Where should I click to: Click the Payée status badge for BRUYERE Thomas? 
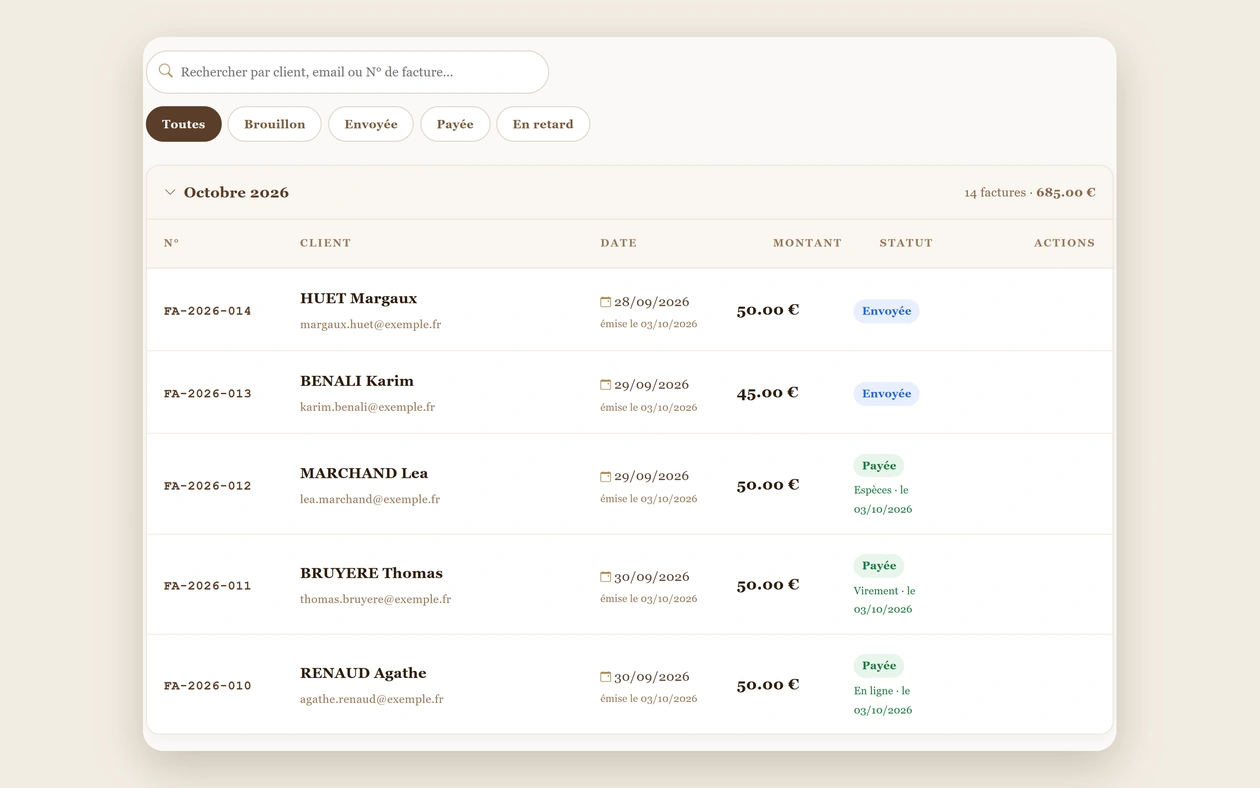[x=879, y=566]
